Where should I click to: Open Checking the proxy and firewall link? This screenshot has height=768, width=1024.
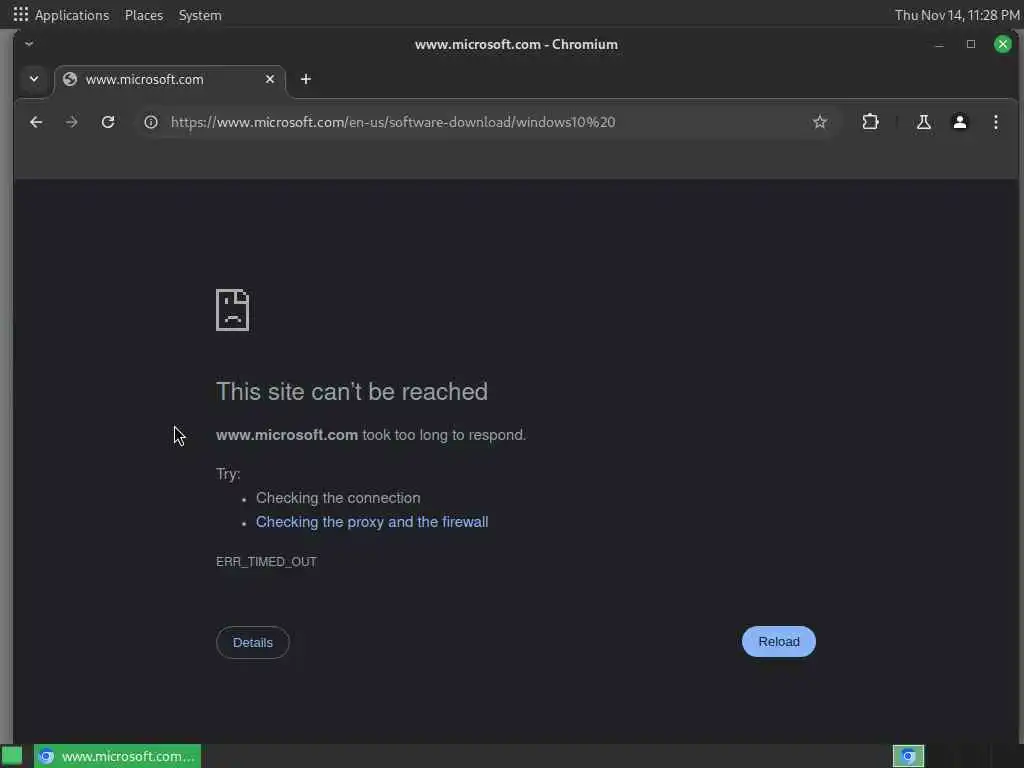tap(372, 522)
